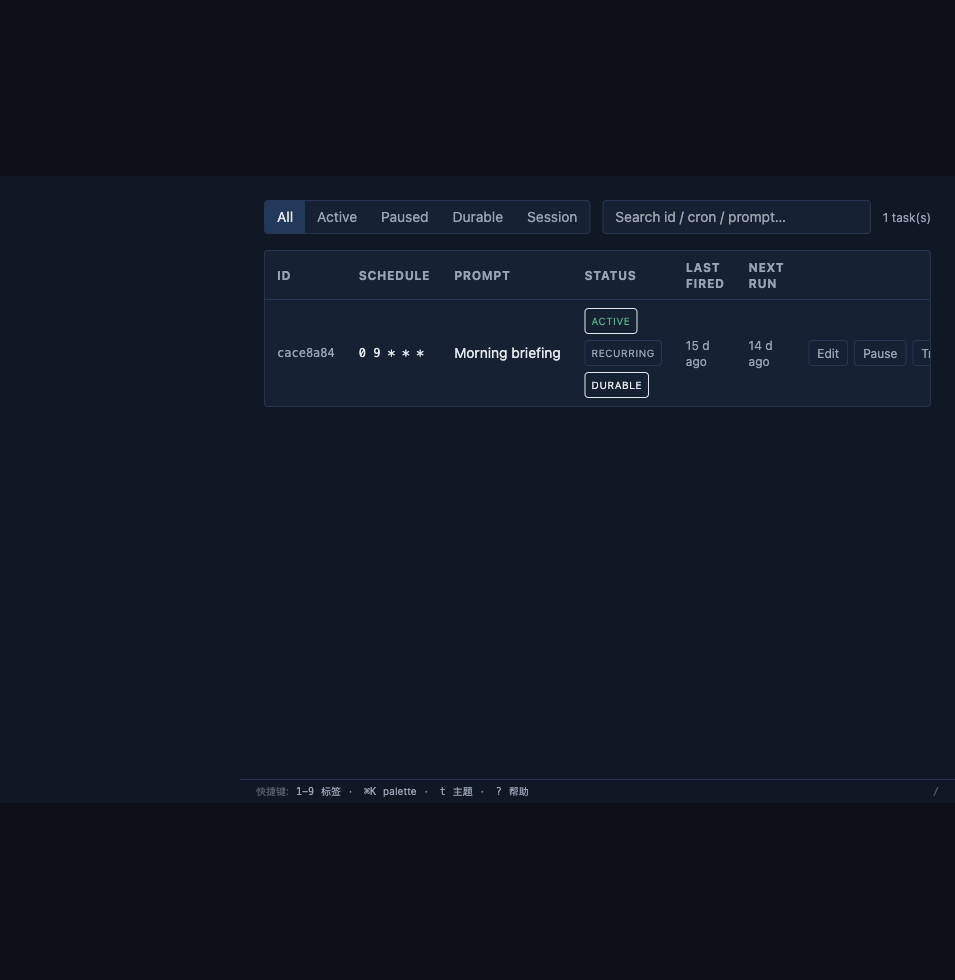The height and width of the screenshot is (980, 955).
Task: Click the STATUS column header
Action: (x=610, y=276)
